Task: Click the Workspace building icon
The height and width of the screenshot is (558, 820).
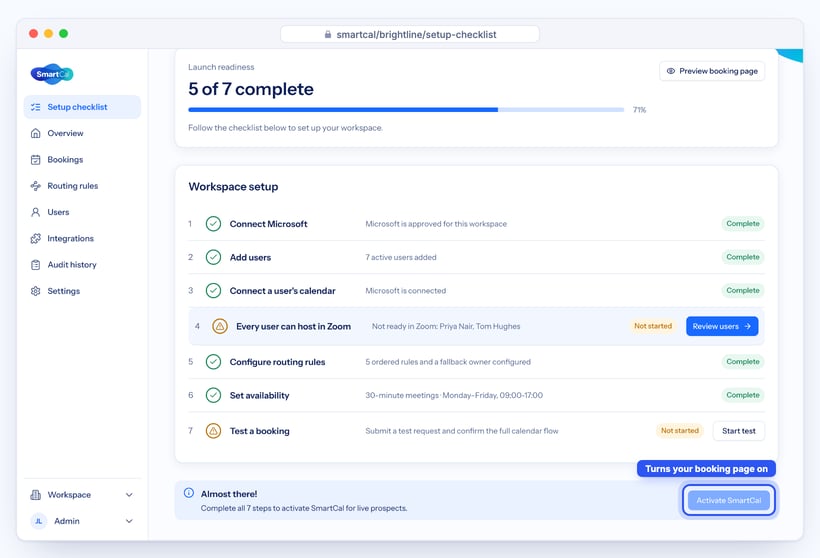Action: (x=36, y=495)
